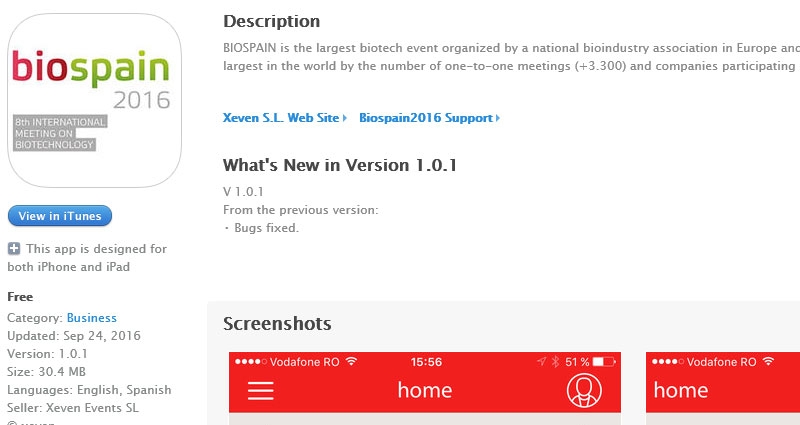Click the Description heading
This screenshot has height=425, width=800.
pos(271,21)
